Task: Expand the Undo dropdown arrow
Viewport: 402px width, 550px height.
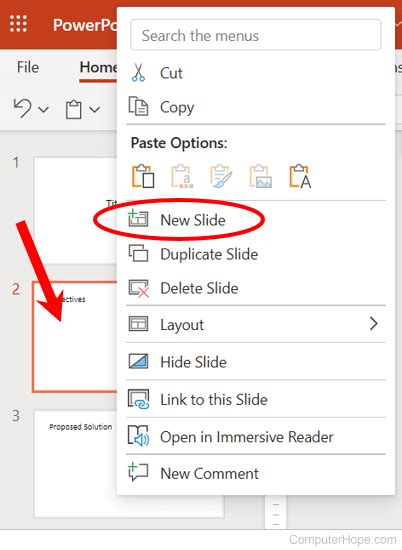Action: point(43,110)
